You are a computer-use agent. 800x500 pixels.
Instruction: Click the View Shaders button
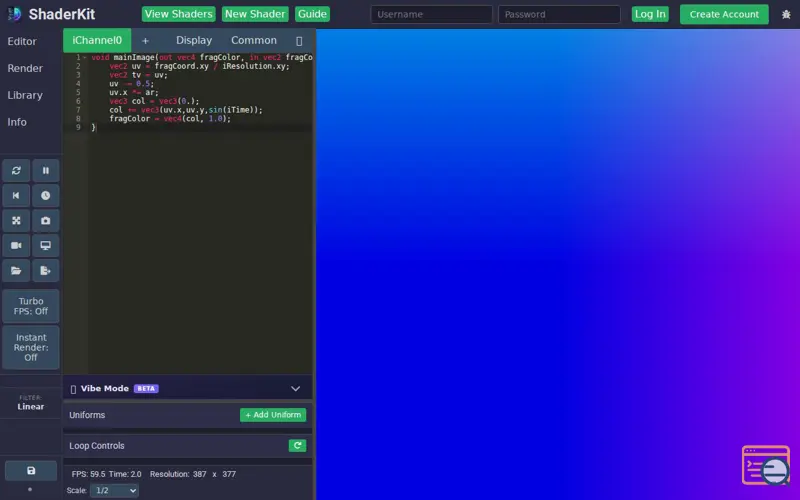[179, 14]
